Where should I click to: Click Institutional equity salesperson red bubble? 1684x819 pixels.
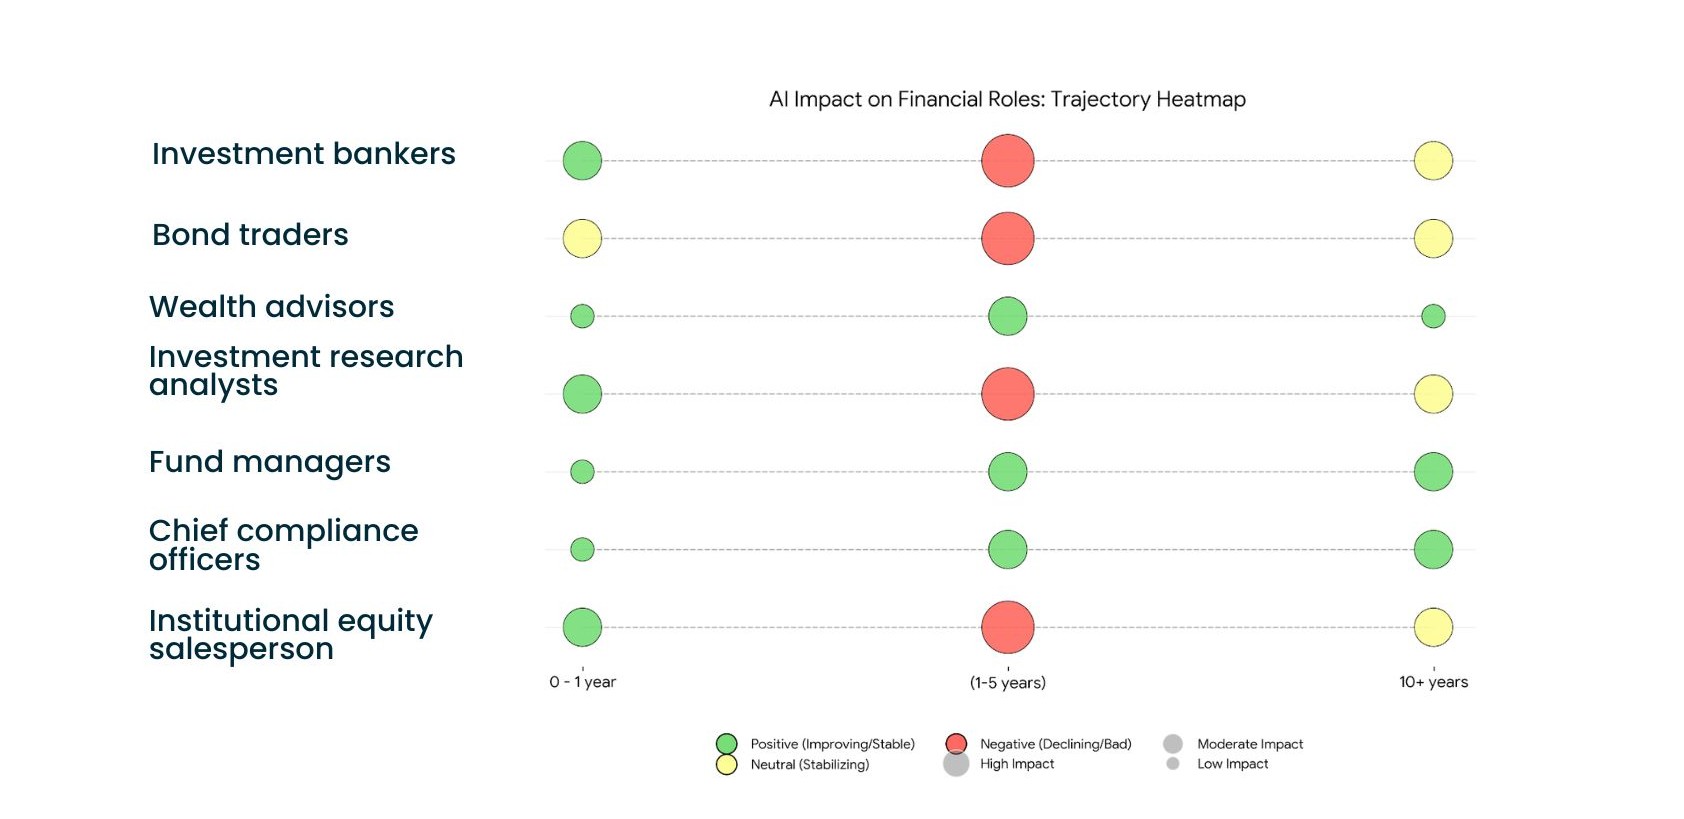click(x=1007, y=627)
